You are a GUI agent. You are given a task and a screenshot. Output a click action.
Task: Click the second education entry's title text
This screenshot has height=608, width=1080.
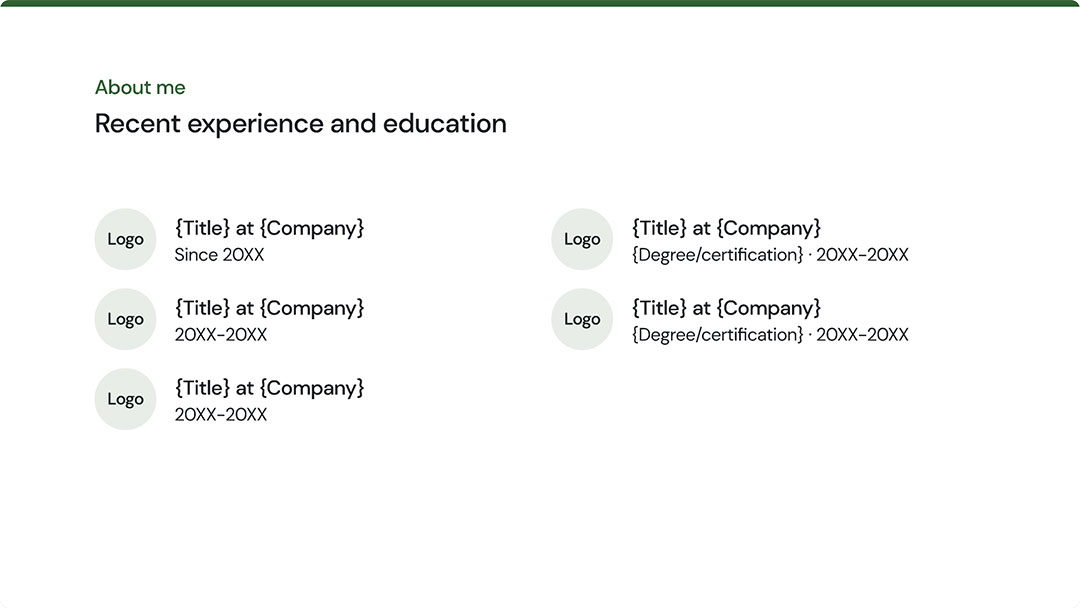[x=726, y=308]
